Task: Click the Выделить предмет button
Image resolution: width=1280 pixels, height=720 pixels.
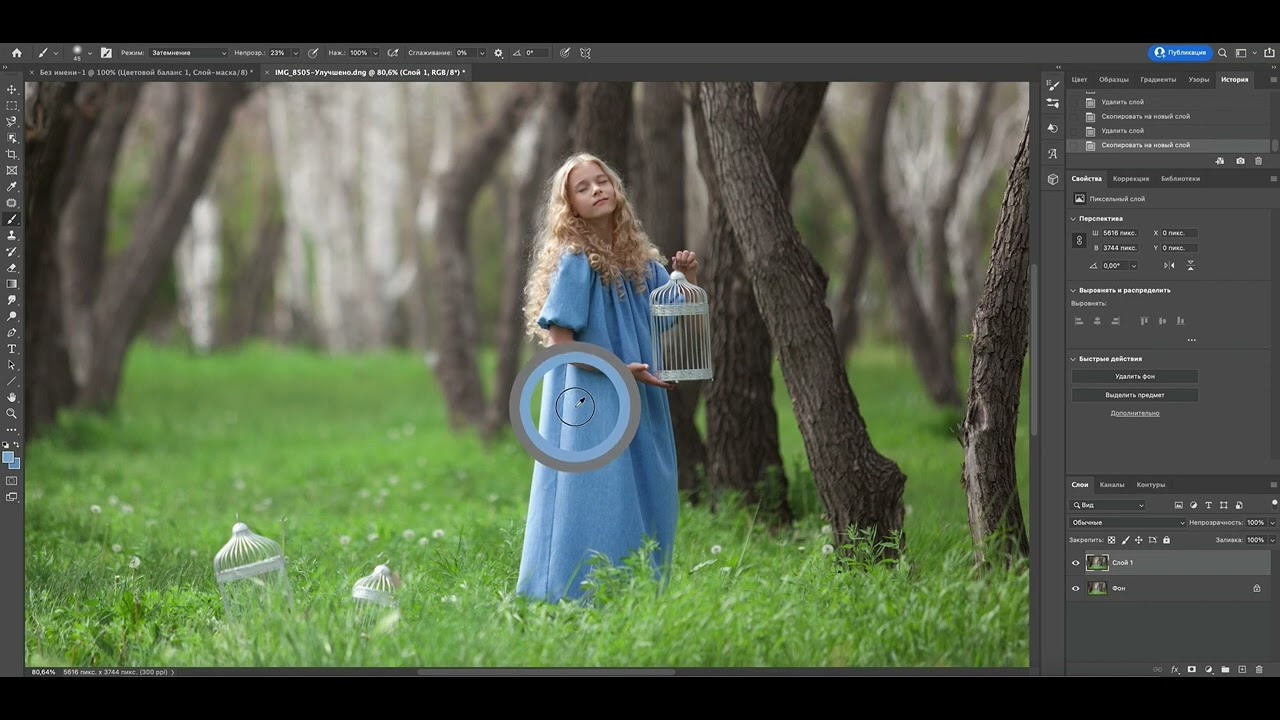Action: 1135,395
